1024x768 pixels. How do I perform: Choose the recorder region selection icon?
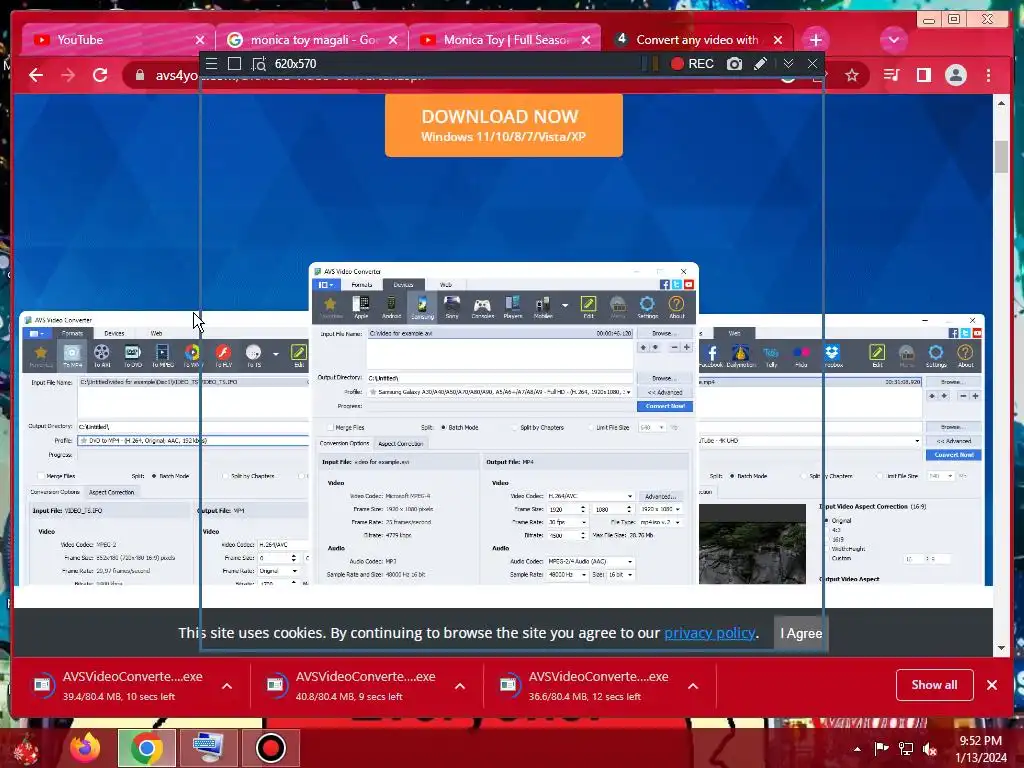(259, 63)
